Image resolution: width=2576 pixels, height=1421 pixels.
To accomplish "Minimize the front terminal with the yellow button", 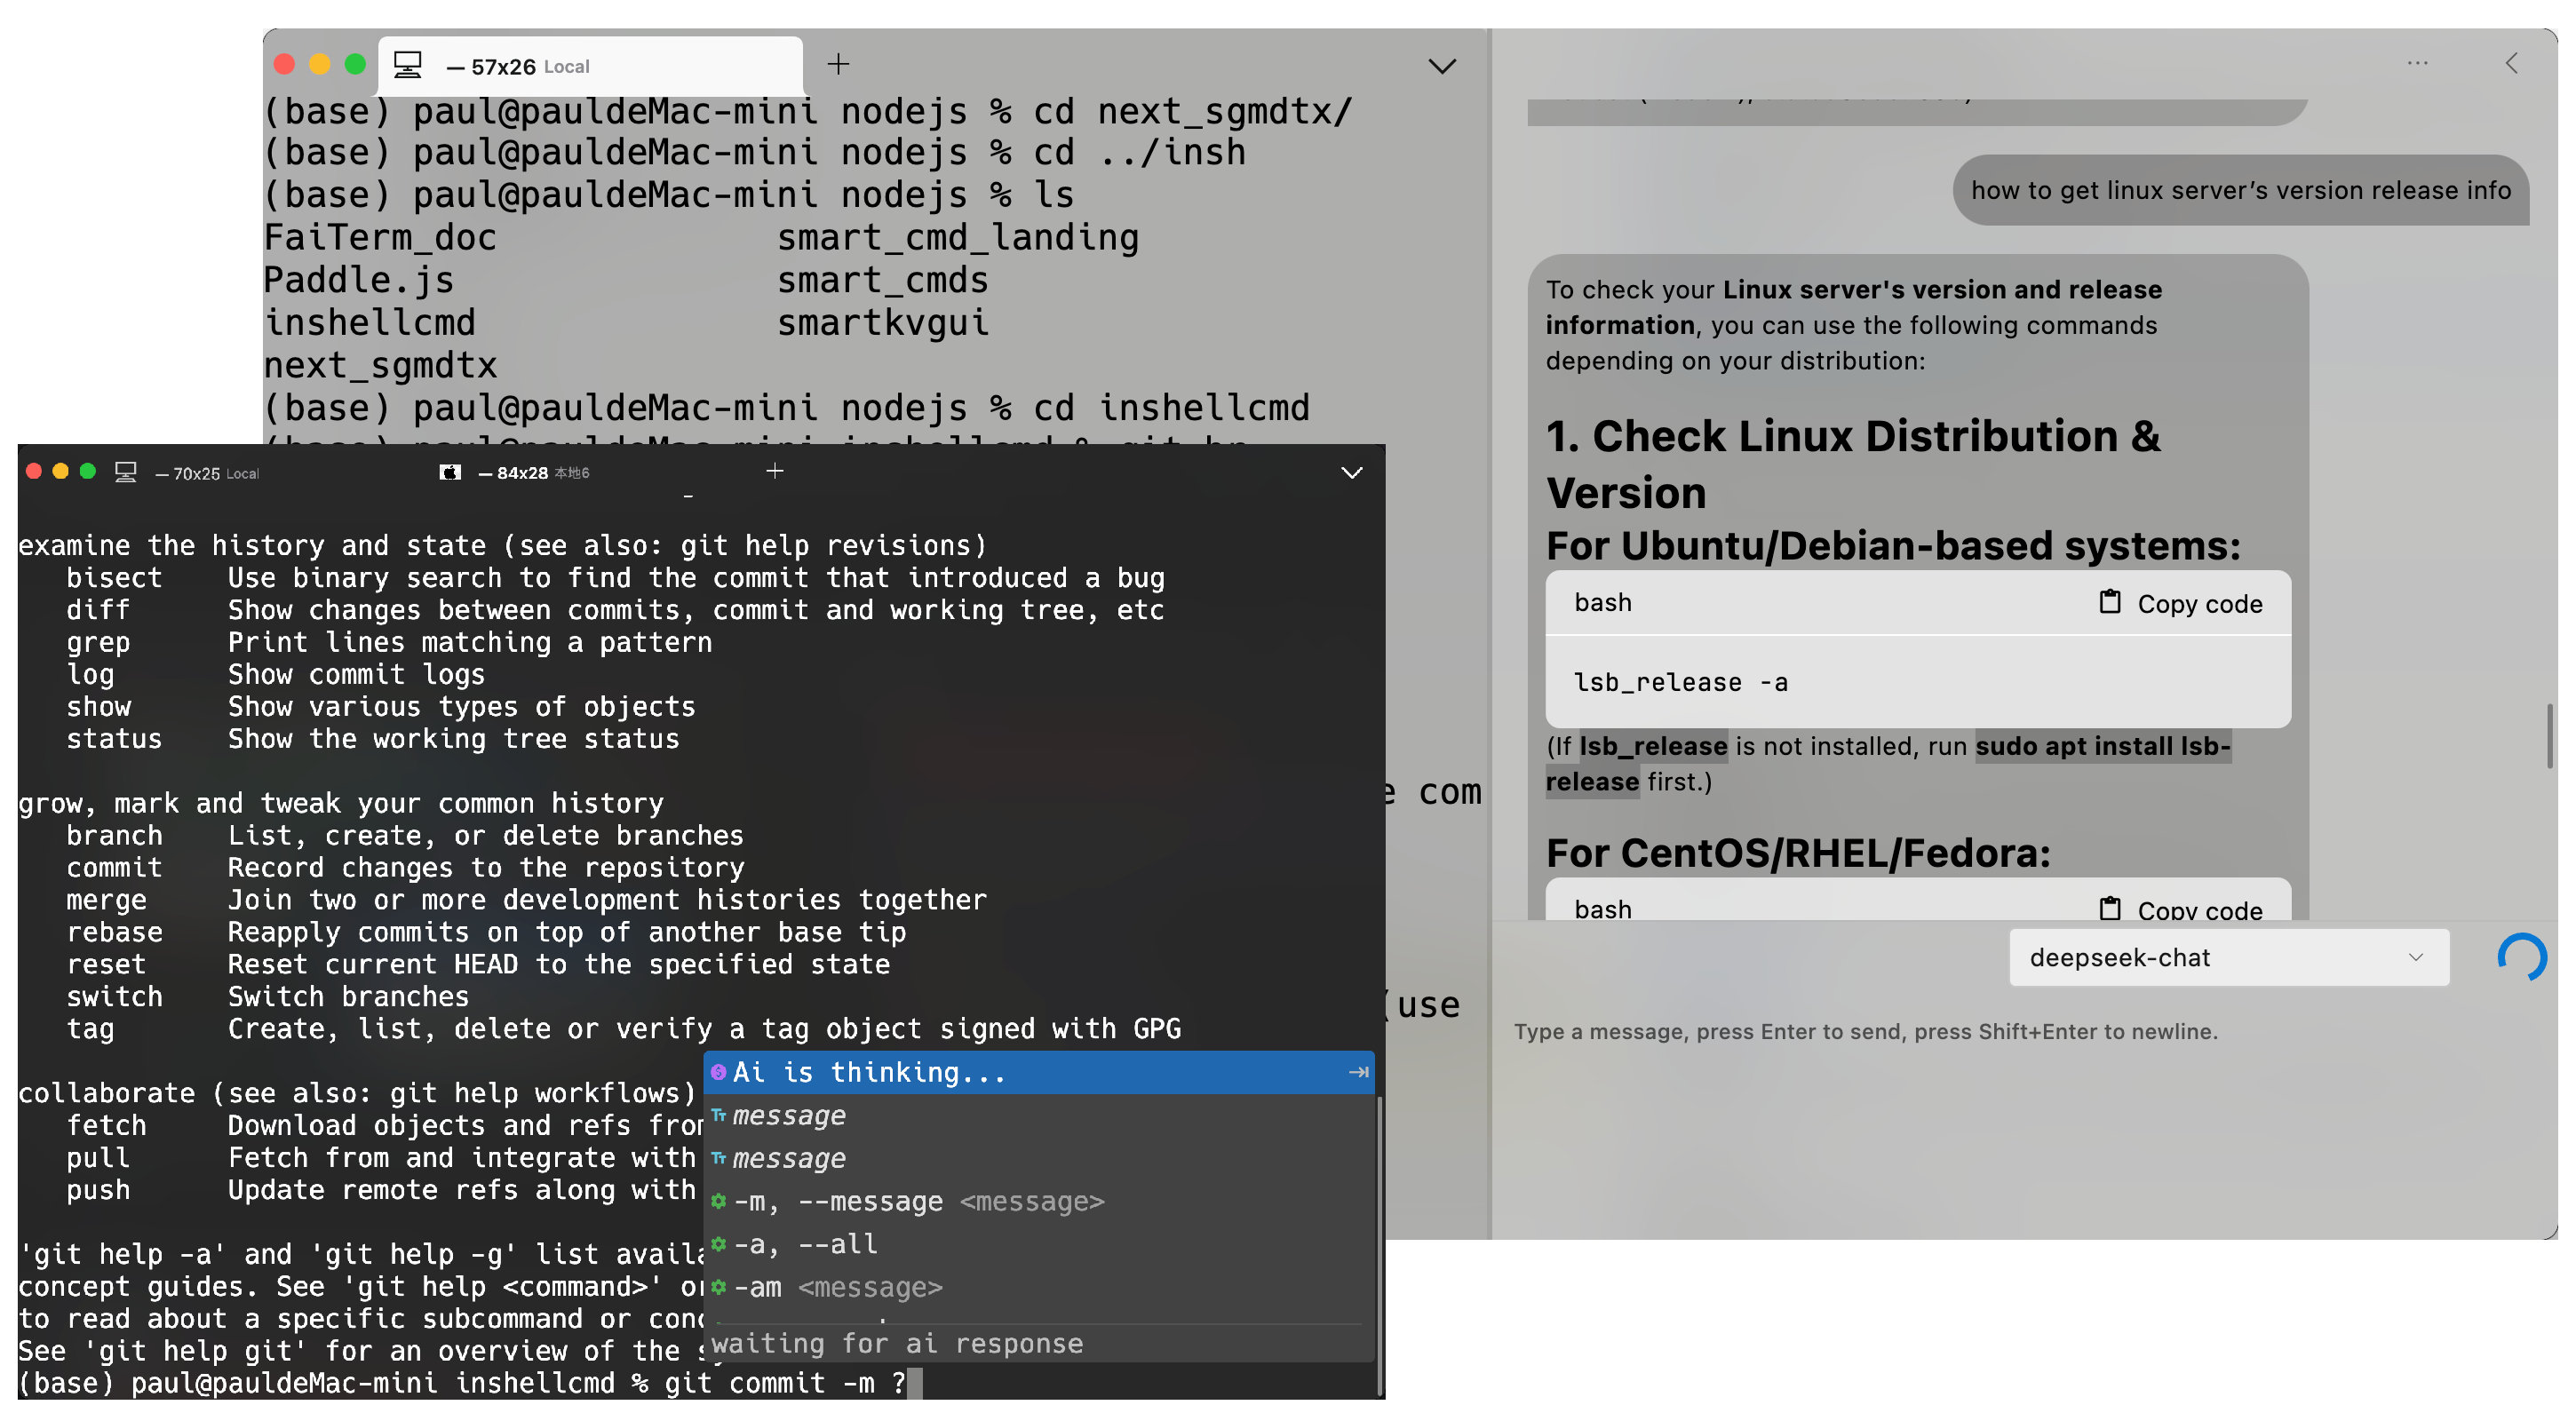I will [x=60, y=471].
